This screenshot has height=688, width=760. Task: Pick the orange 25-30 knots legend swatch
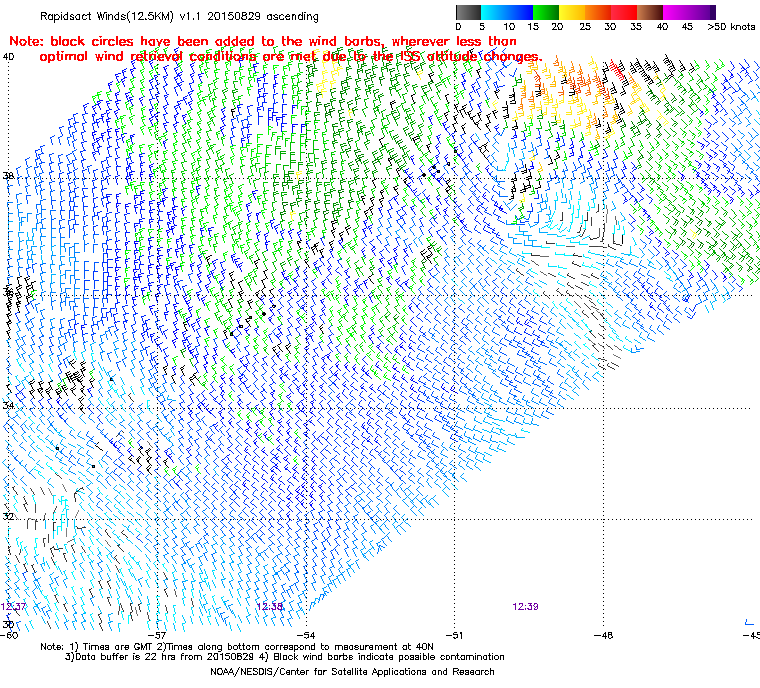point(598,12)
